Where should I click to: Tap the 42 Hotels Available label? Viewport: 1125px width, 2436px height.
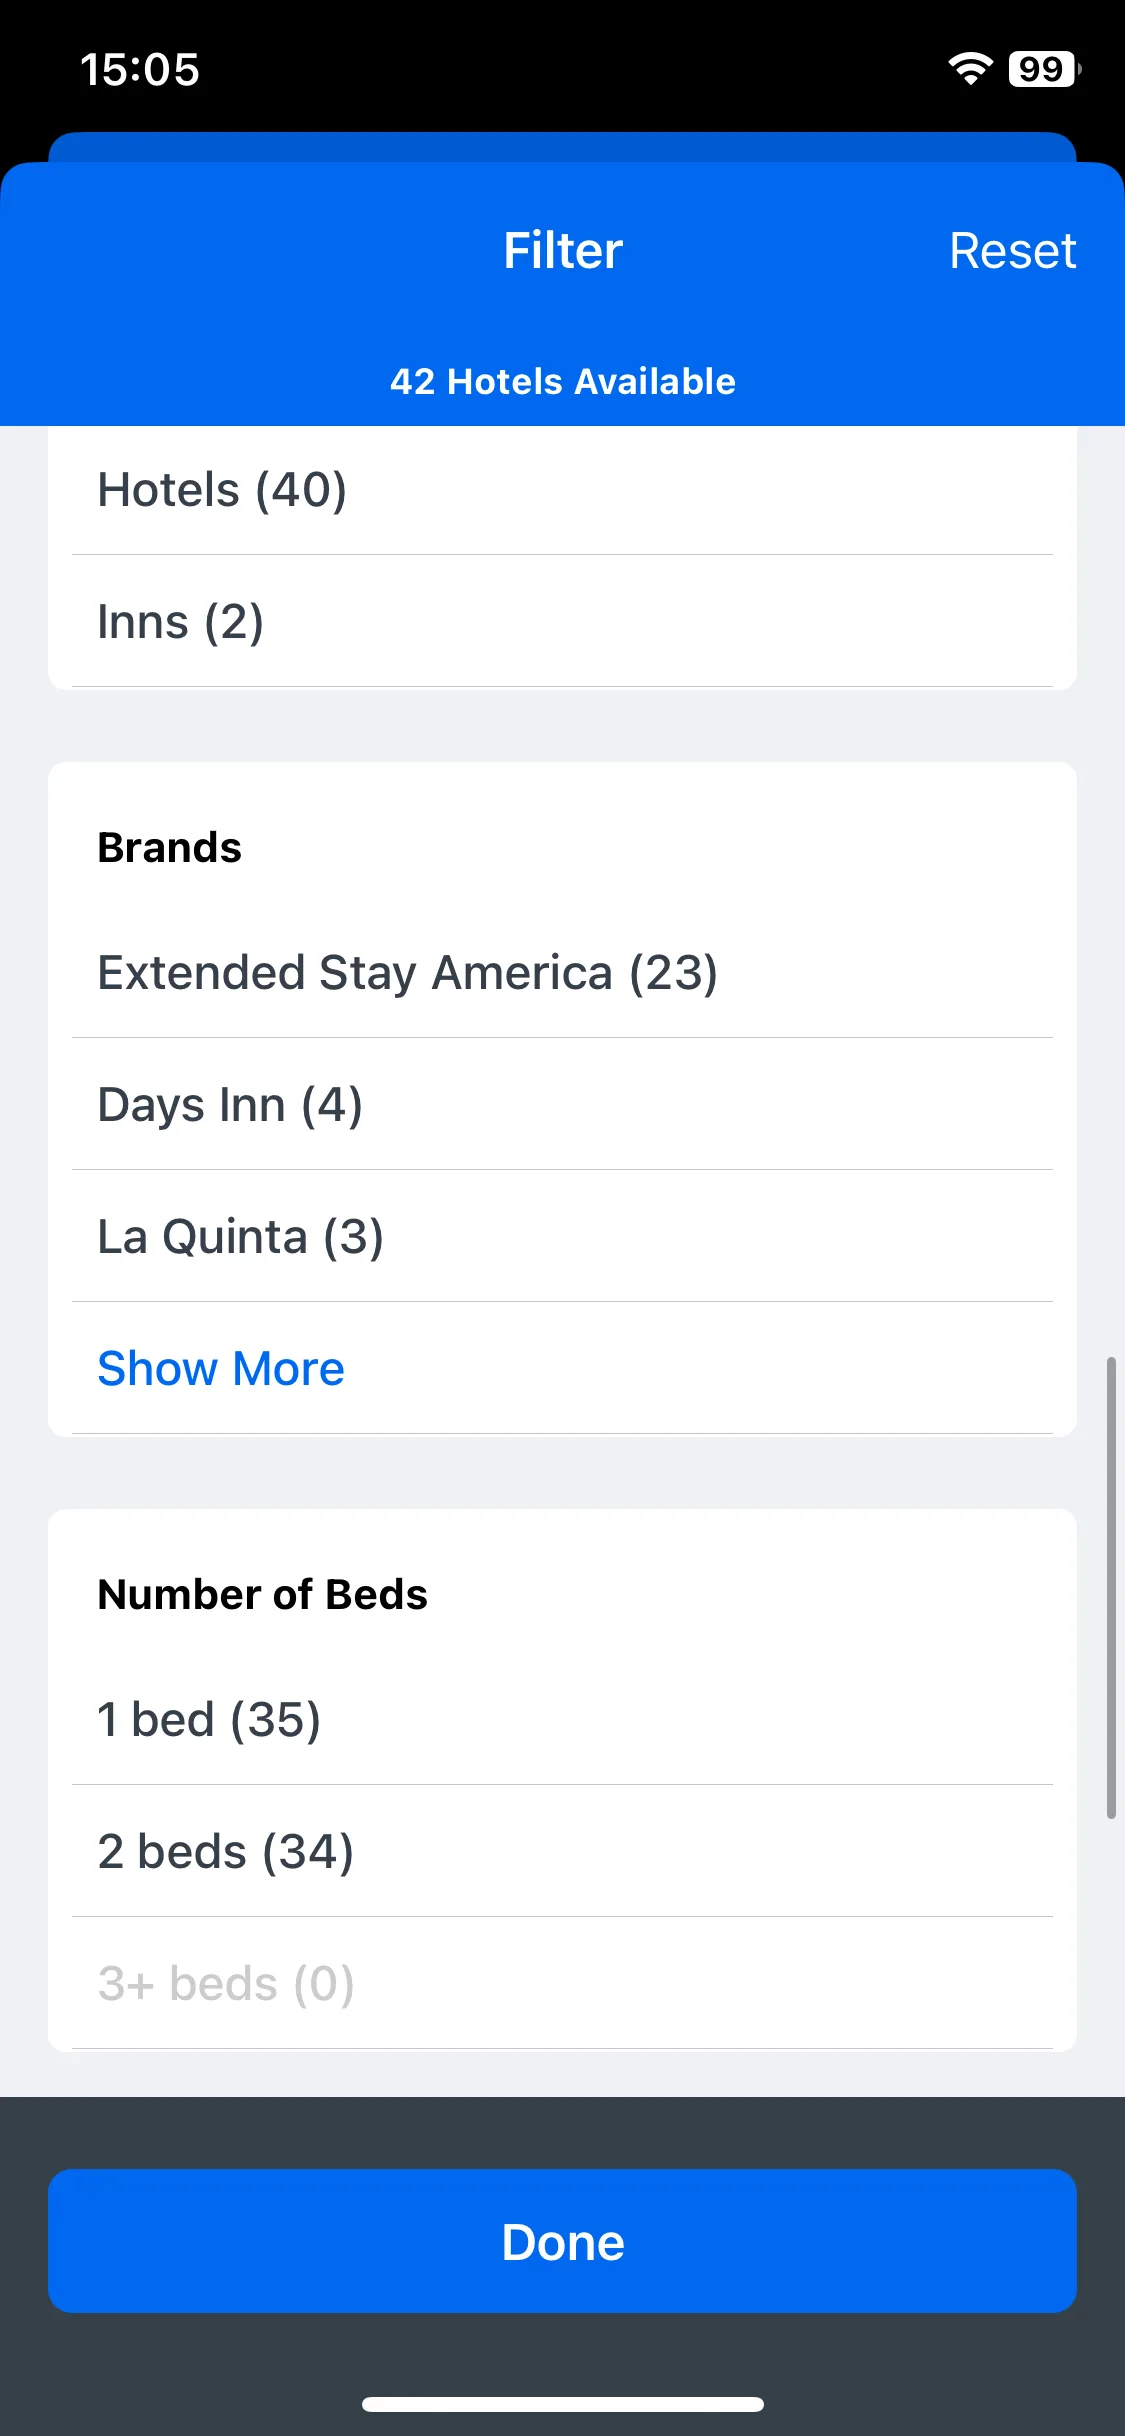(563, 382)
